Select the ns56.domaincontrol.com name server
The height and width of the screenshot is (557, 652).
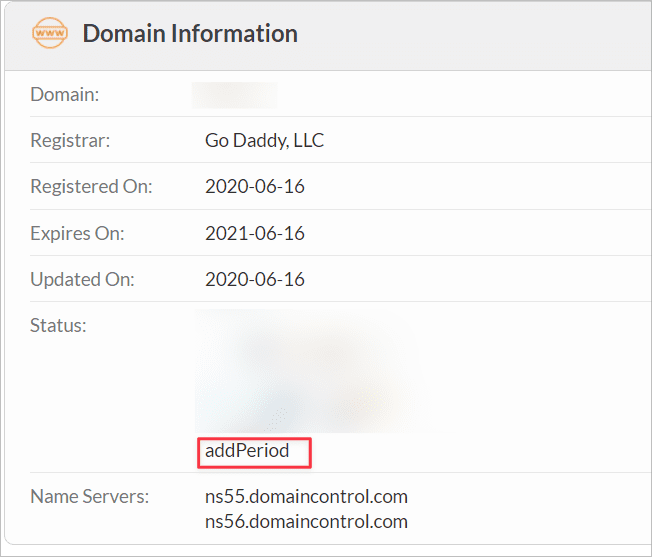306,521
